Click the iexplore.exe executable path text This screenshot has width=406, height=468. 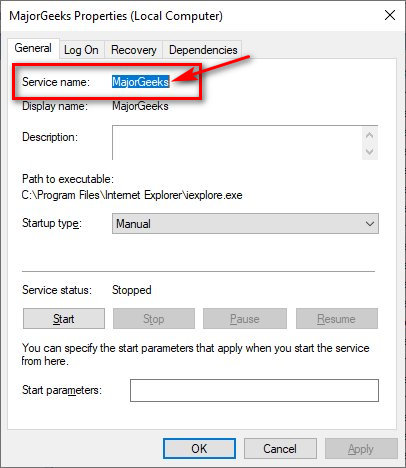(x=132, y=195)
